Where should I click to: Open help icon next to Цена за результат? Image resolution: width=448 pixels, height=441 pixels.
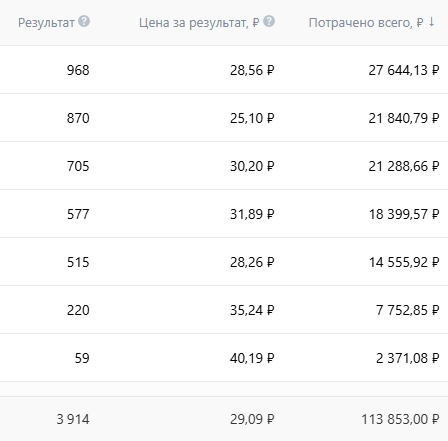coord(269,21)
